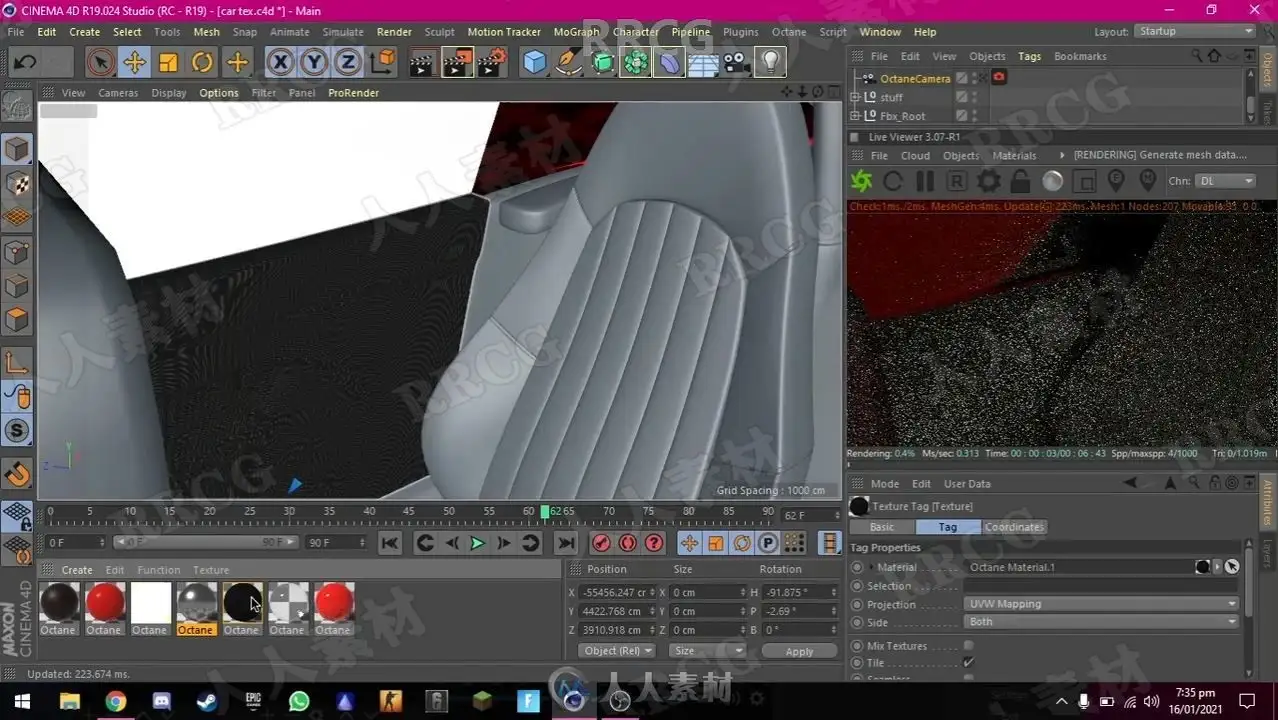This screenshot has height=720, width=1278.
Task: Toggle Z axis lock
Action: (x=347, y=63)
